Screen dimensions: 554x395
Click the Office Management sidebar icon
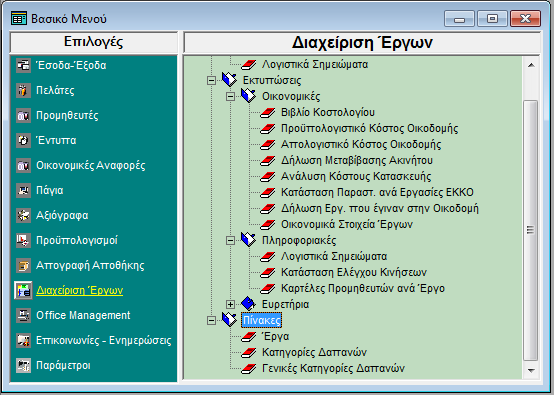click(23, 316)
